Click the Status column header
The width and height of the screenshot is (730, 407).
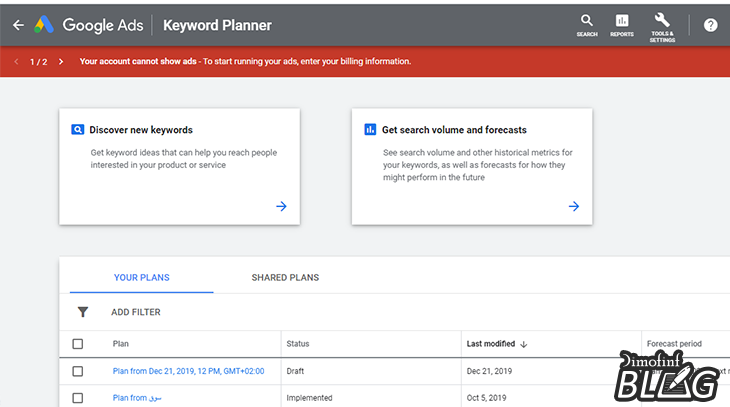coord(298,344)
